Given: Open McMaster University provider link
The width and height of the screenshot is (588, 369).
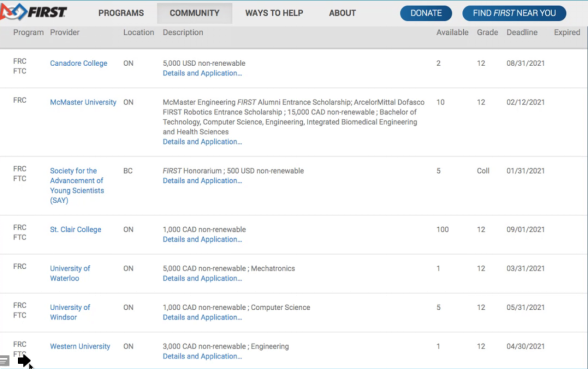Looking at the screenshot, I should point(83,102).
